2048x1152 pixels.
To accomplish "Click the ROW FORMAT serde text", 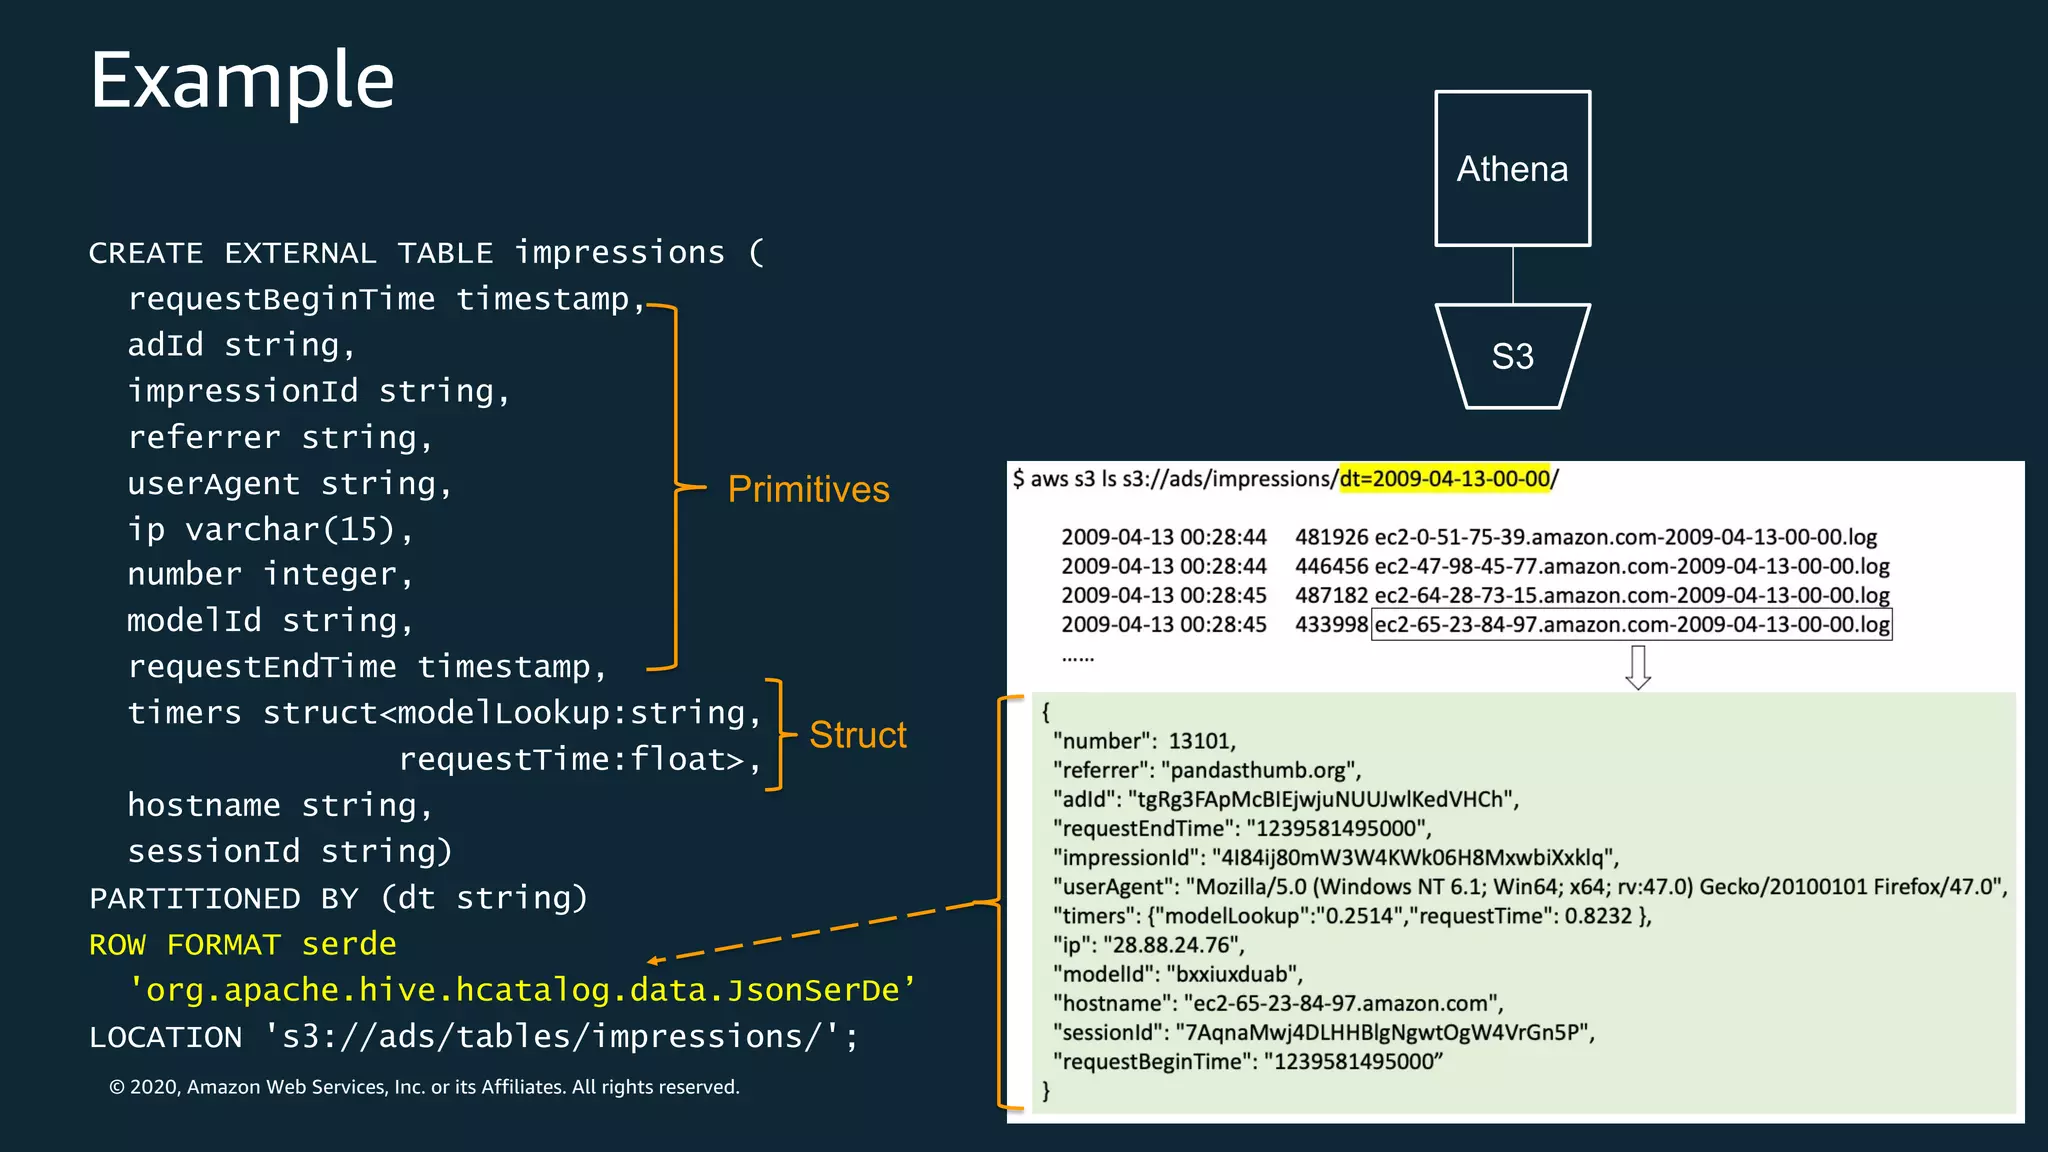I will 243,944.
